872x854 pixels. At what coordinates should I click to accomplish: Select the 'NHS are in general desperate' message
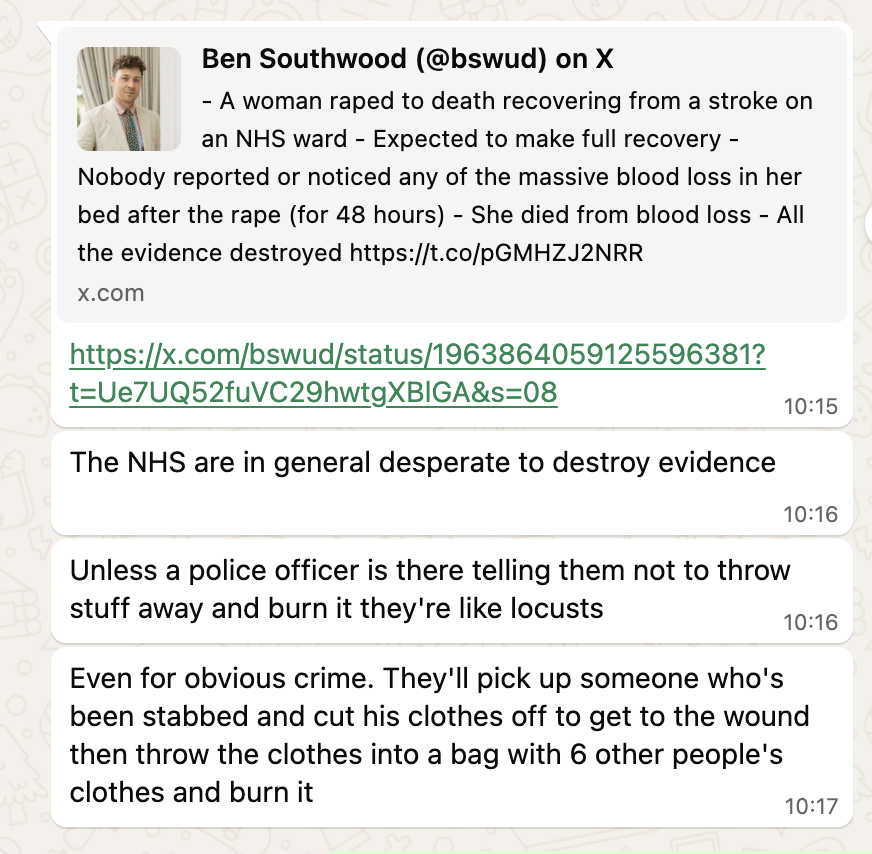coord(422,463)
